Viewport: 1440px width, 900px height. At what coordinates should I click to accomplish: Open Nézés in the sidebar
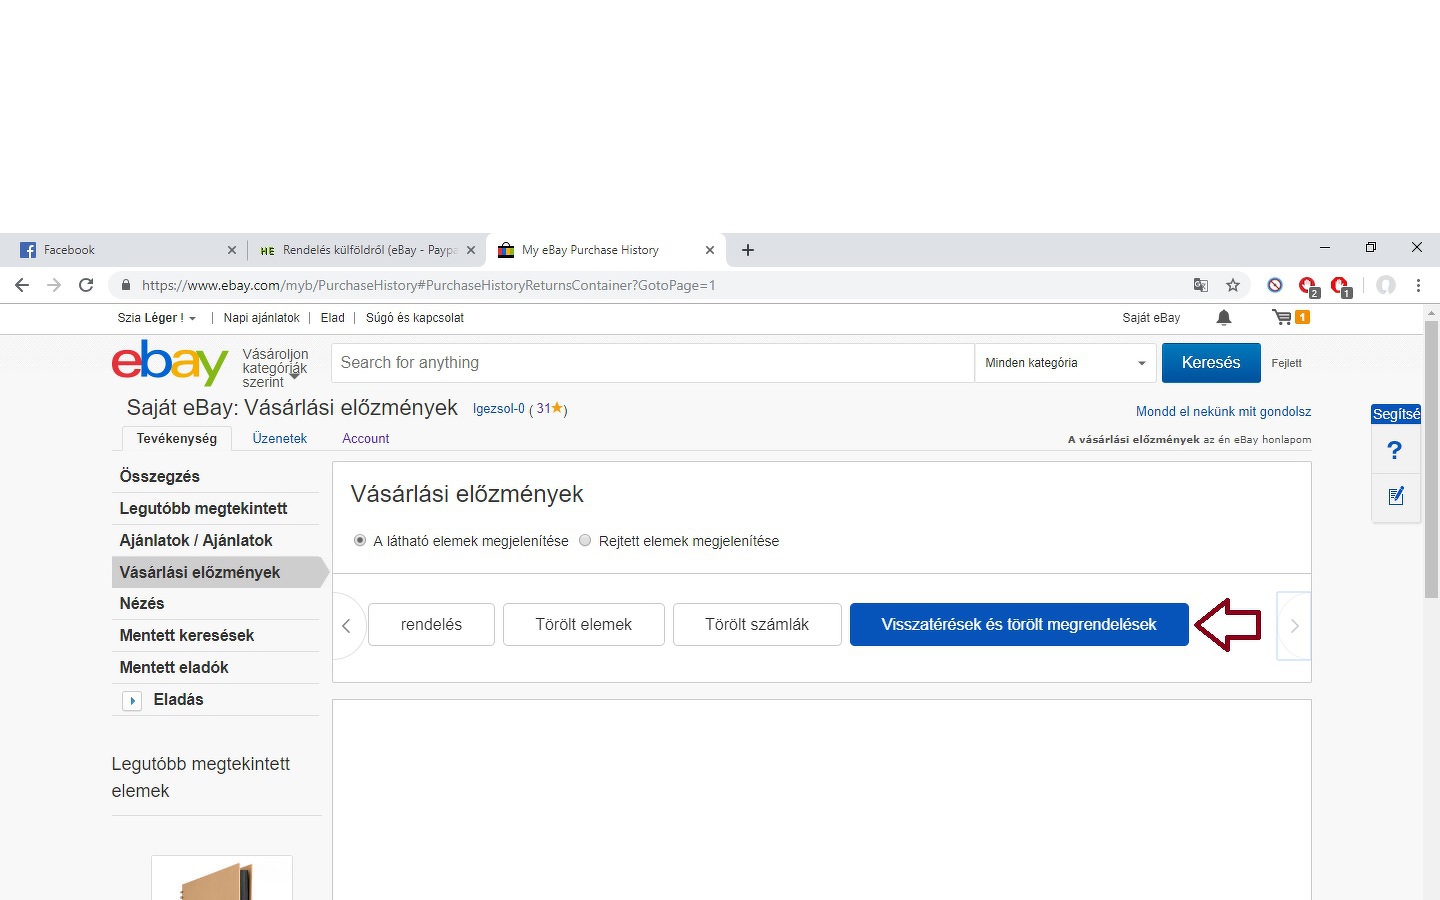coord(142,603)
